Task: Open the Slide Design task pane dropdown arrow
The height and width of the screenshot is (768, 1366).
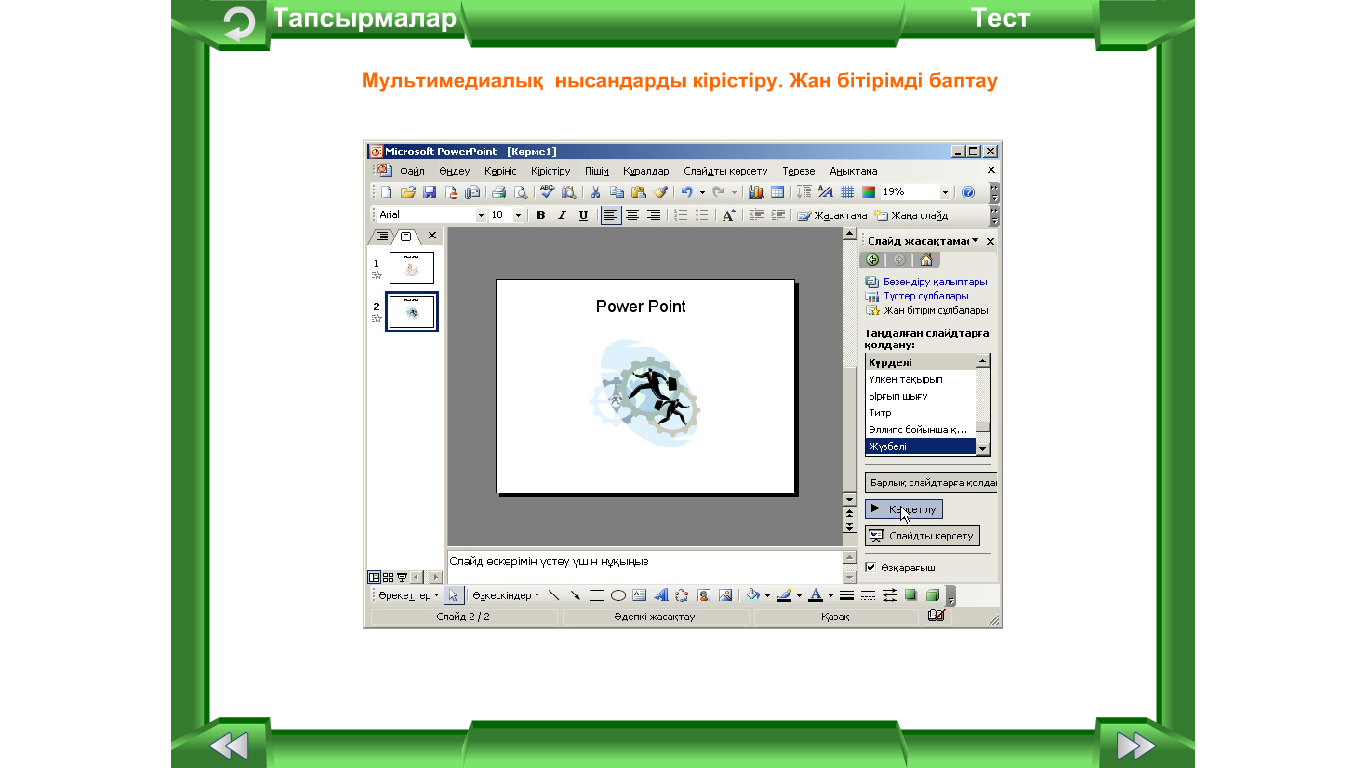Action: click(975, 241)
